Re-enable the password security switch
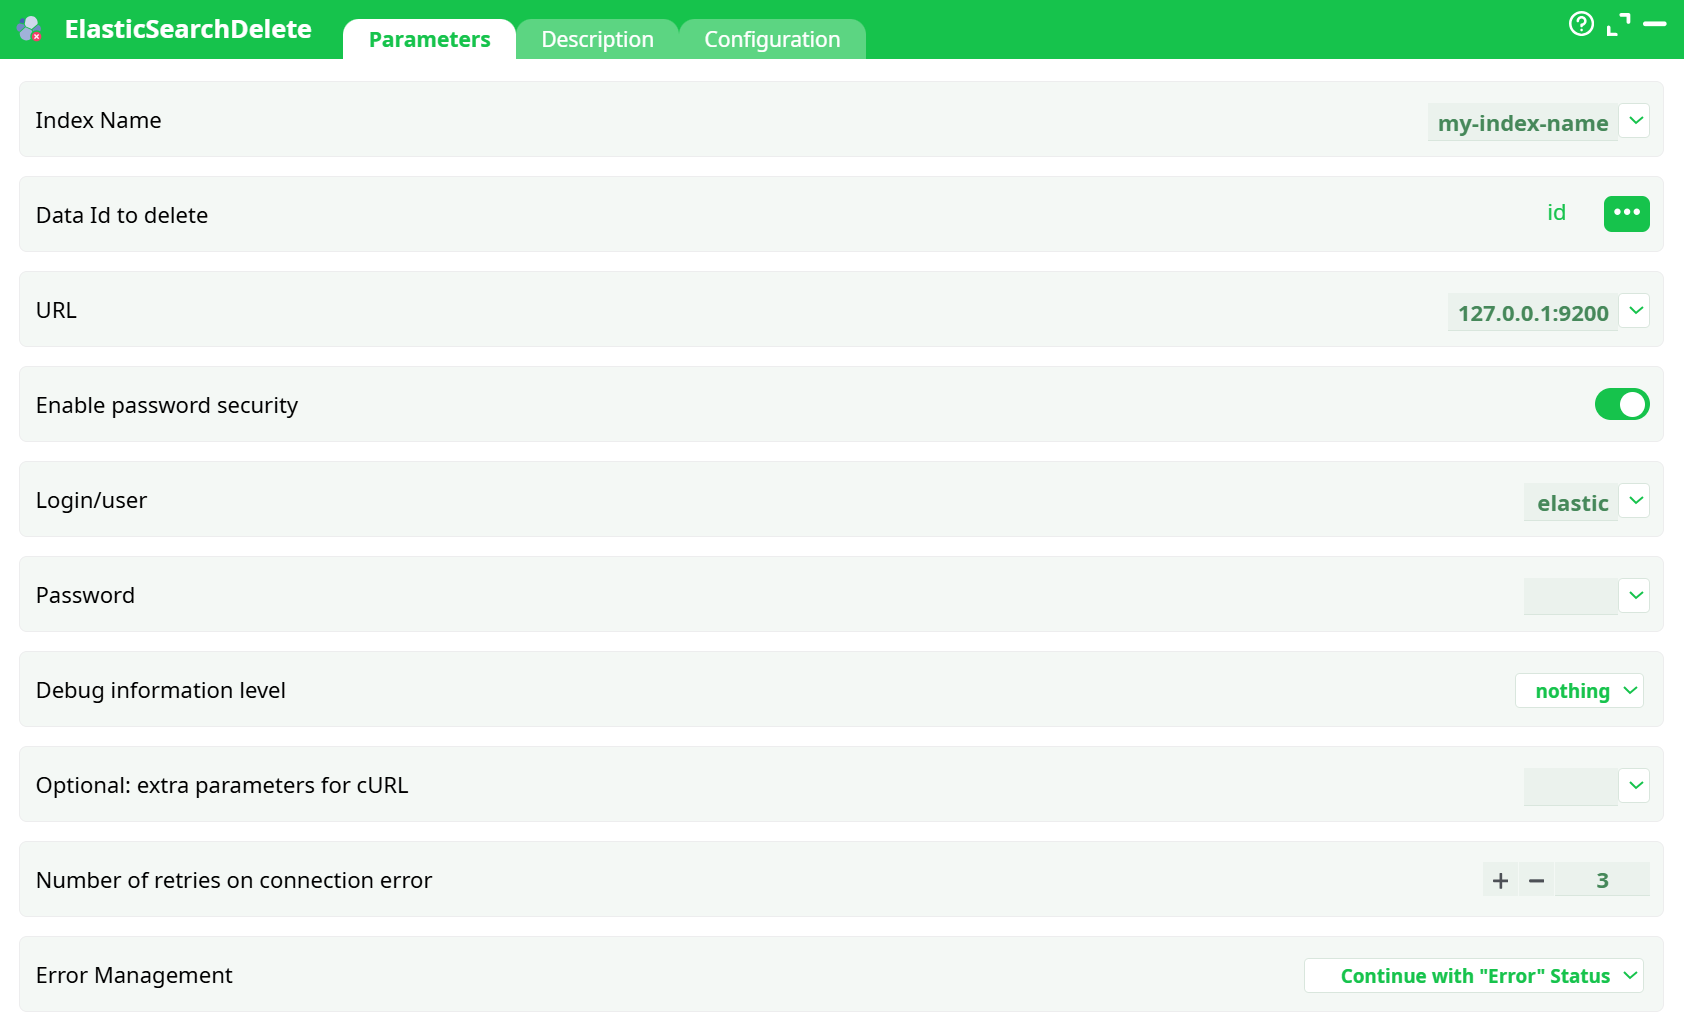Image resolution: width=1684 pixels, height=1024 pixels. 1621,404
